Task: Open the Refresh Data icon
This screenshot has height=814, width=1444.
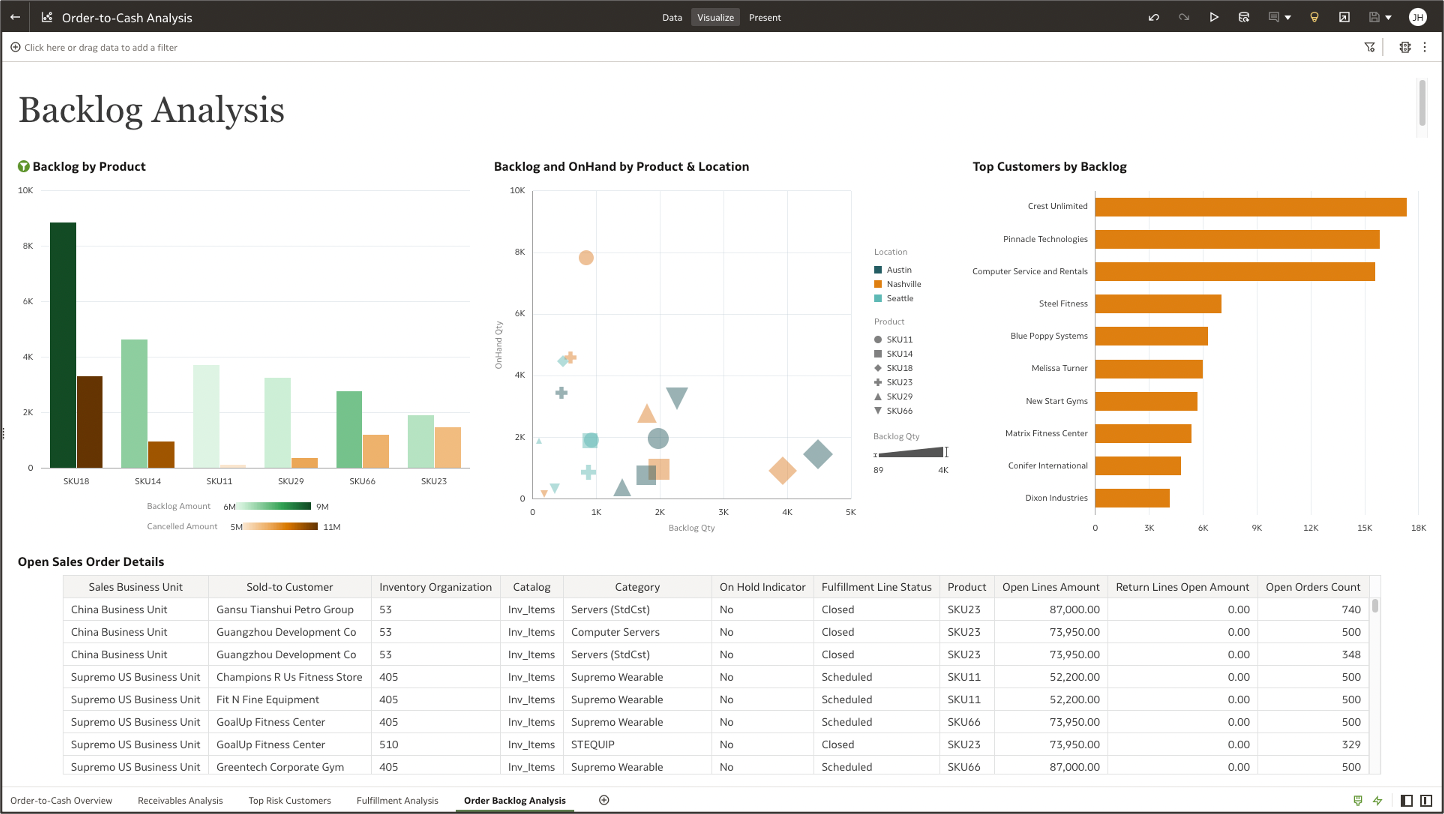Action: point(1244,17)
